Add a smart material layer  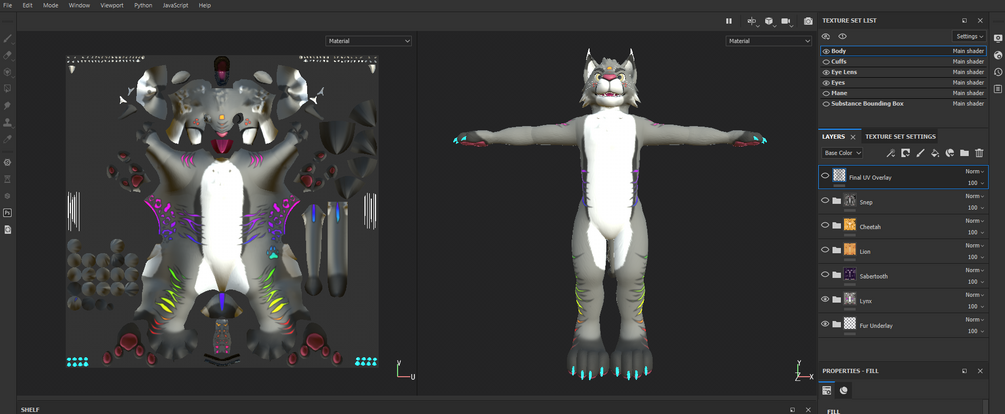pyautogui.click(x=950, y=153)
